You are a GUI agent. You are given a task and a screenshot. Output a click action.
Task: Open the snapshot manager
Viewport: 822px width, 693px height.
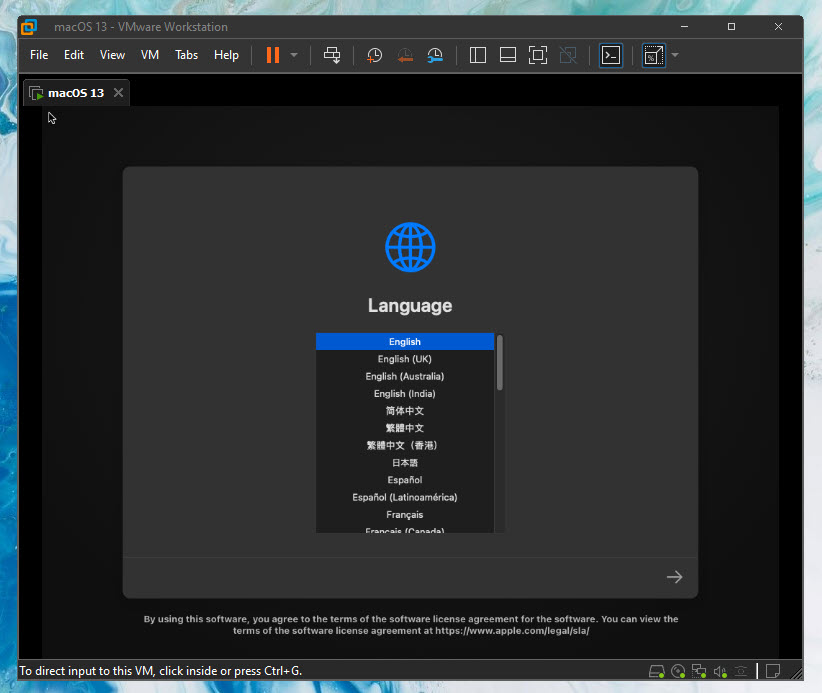click(x=435, y=55)
